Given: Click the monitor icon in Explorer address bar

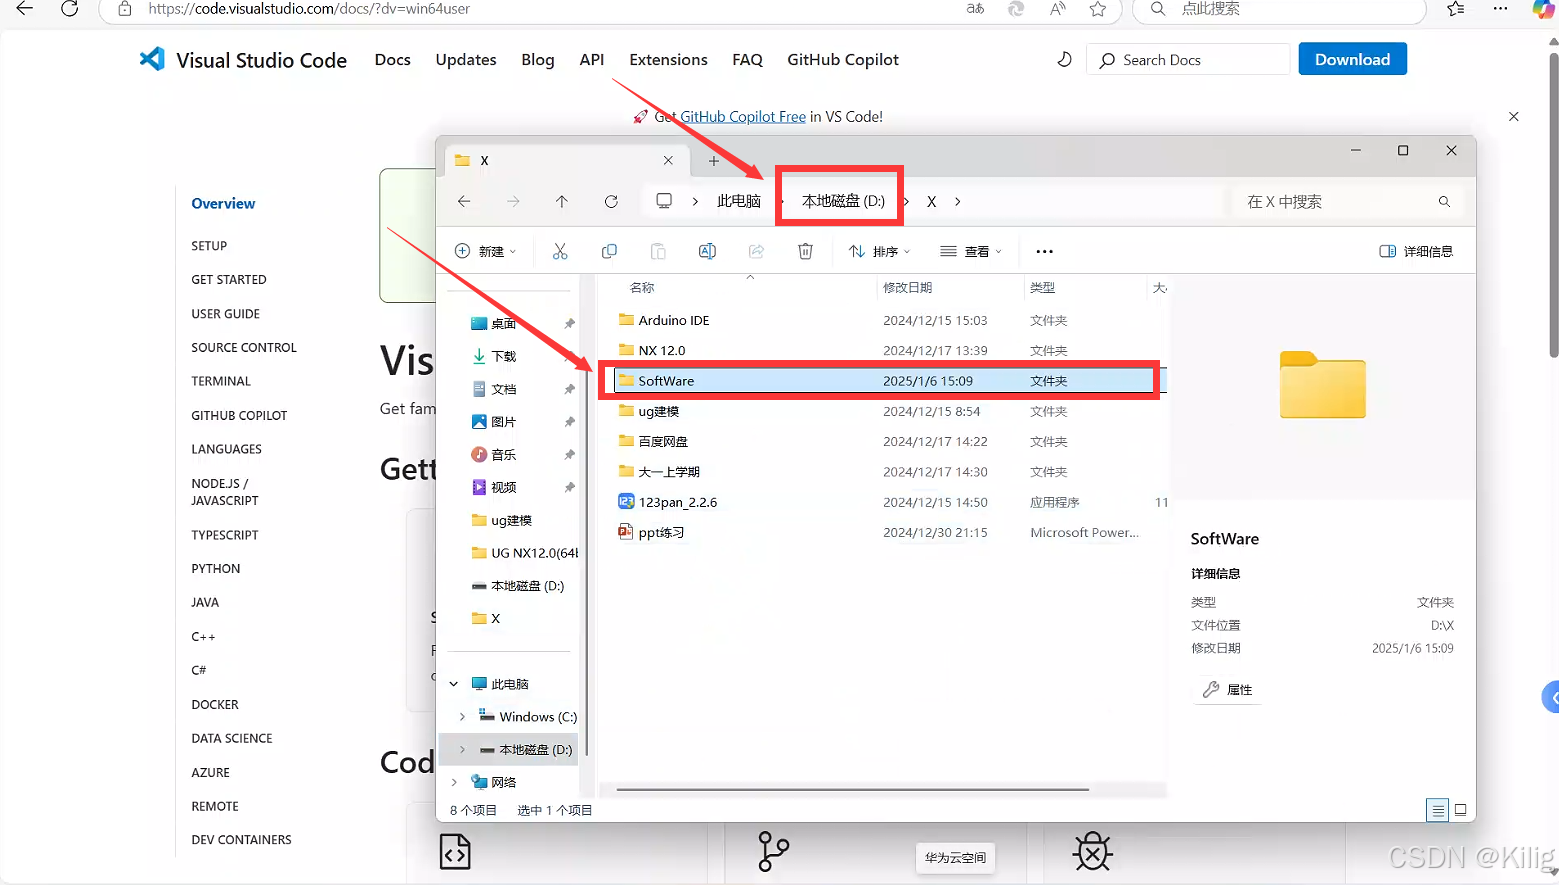Looking at the screenshot, I should 664,201.
